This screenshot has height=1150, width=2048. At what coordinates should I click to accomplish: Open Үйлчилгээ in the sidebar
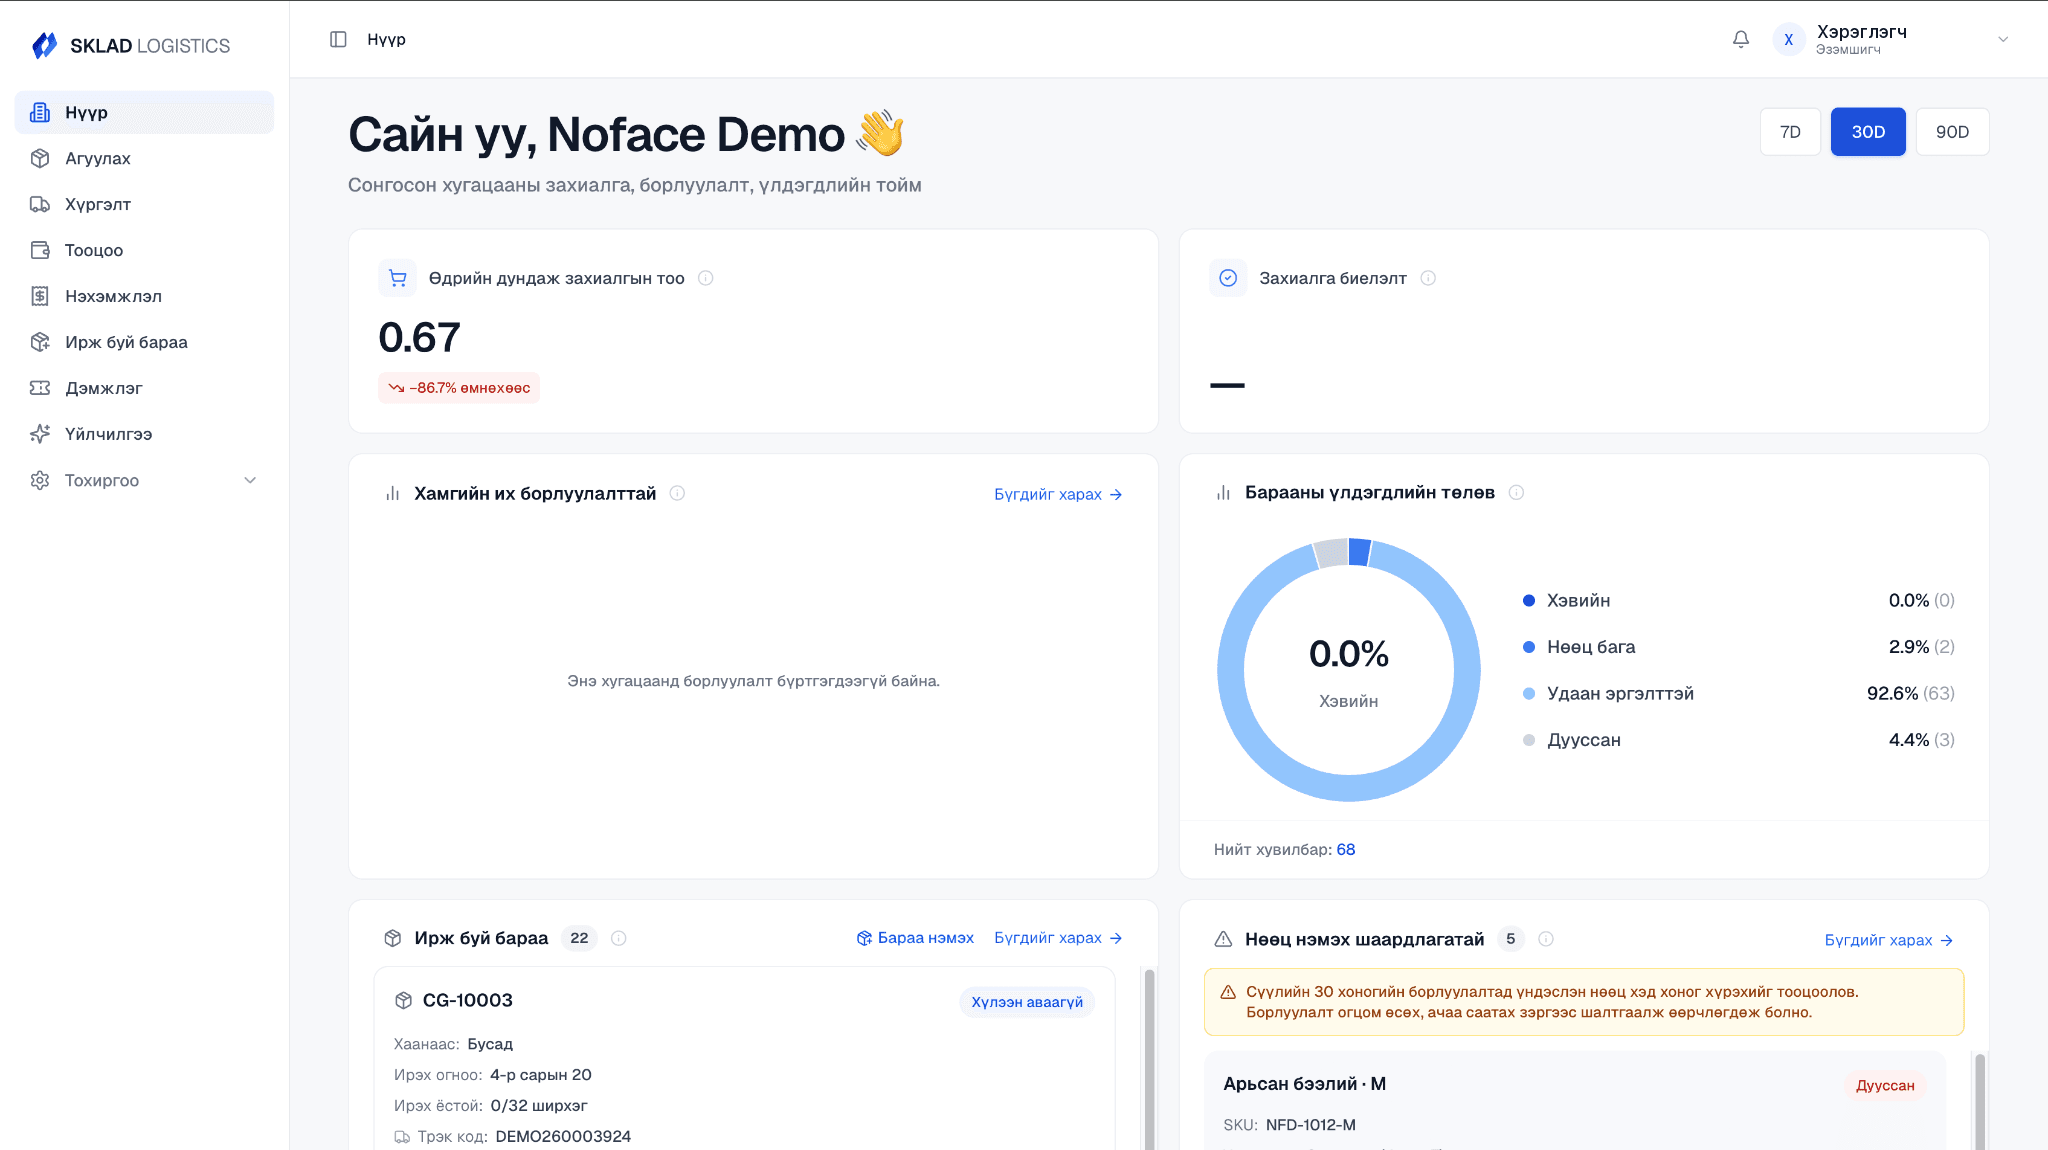tap(144, 434)
